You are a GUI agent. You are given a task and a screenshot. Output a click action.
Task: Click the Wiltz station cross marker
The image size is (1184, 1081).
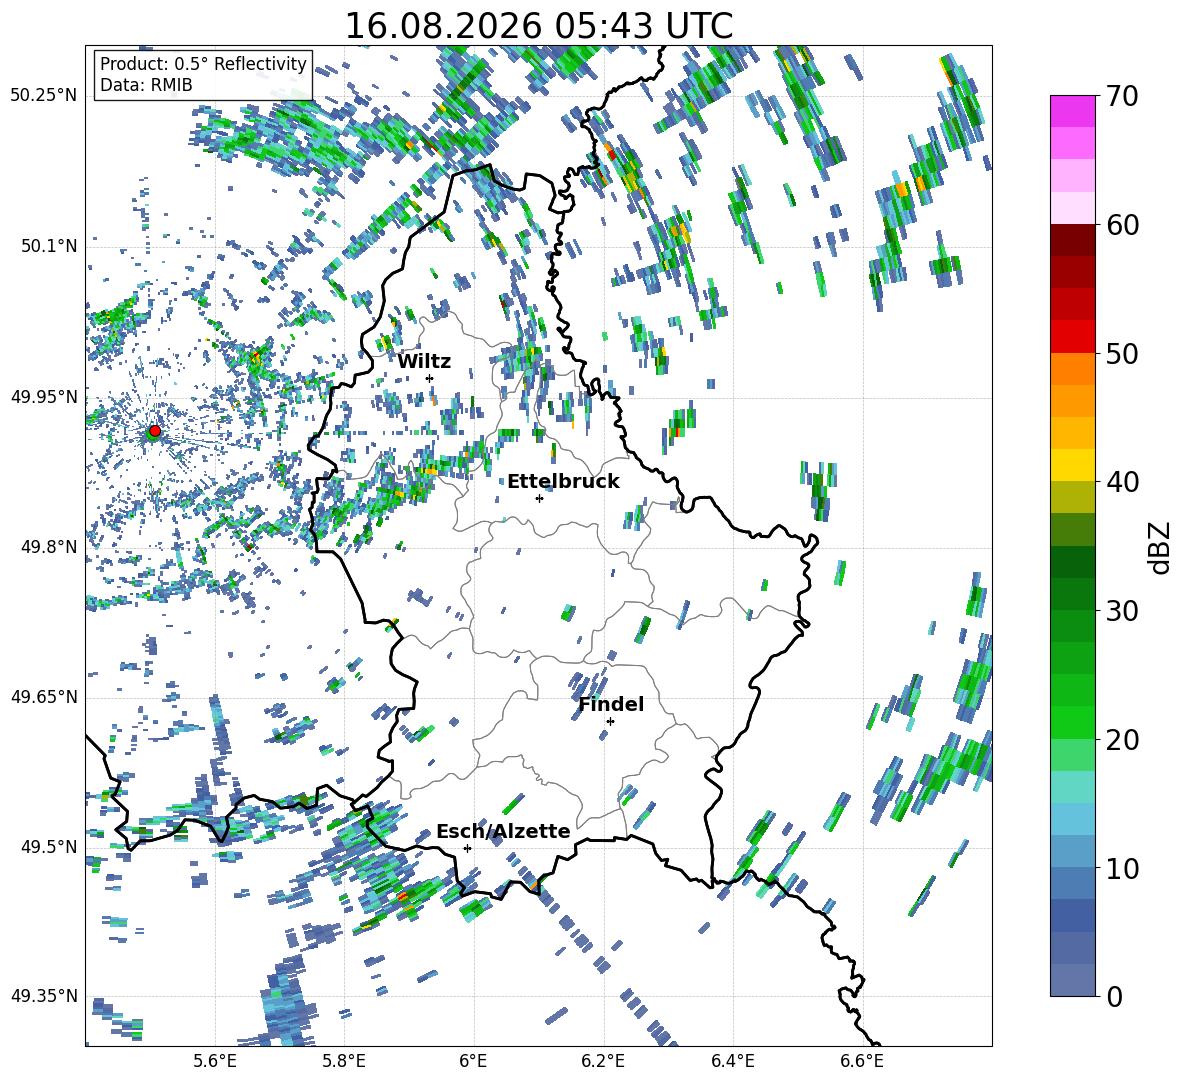[430, 378]
